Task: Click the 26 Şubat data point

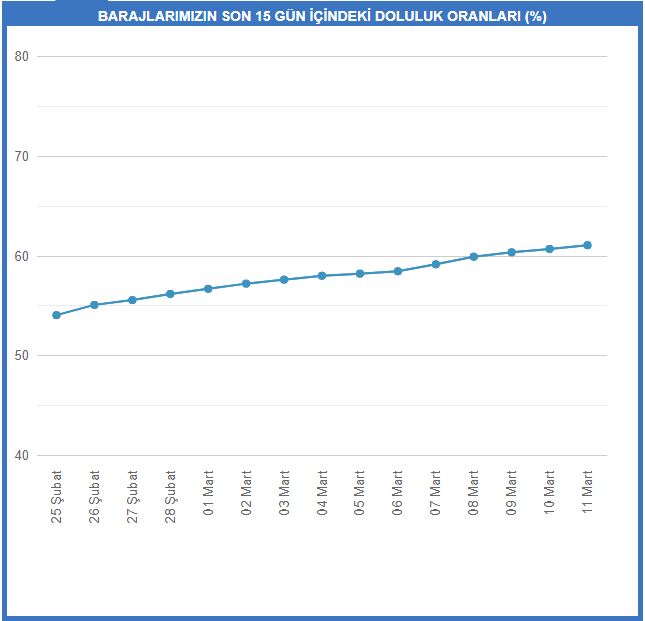Action: (94, 305)
